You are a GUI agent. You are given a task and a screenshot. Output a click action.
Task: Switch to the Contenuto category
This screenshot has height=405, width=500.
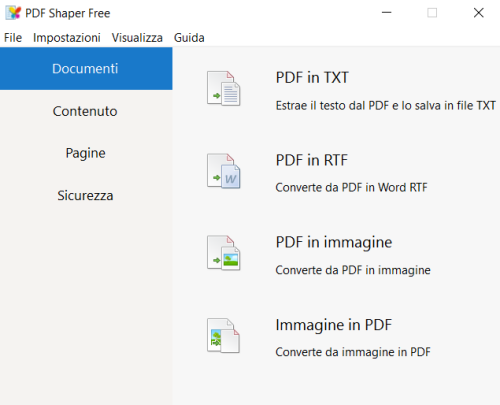[86, 111]
